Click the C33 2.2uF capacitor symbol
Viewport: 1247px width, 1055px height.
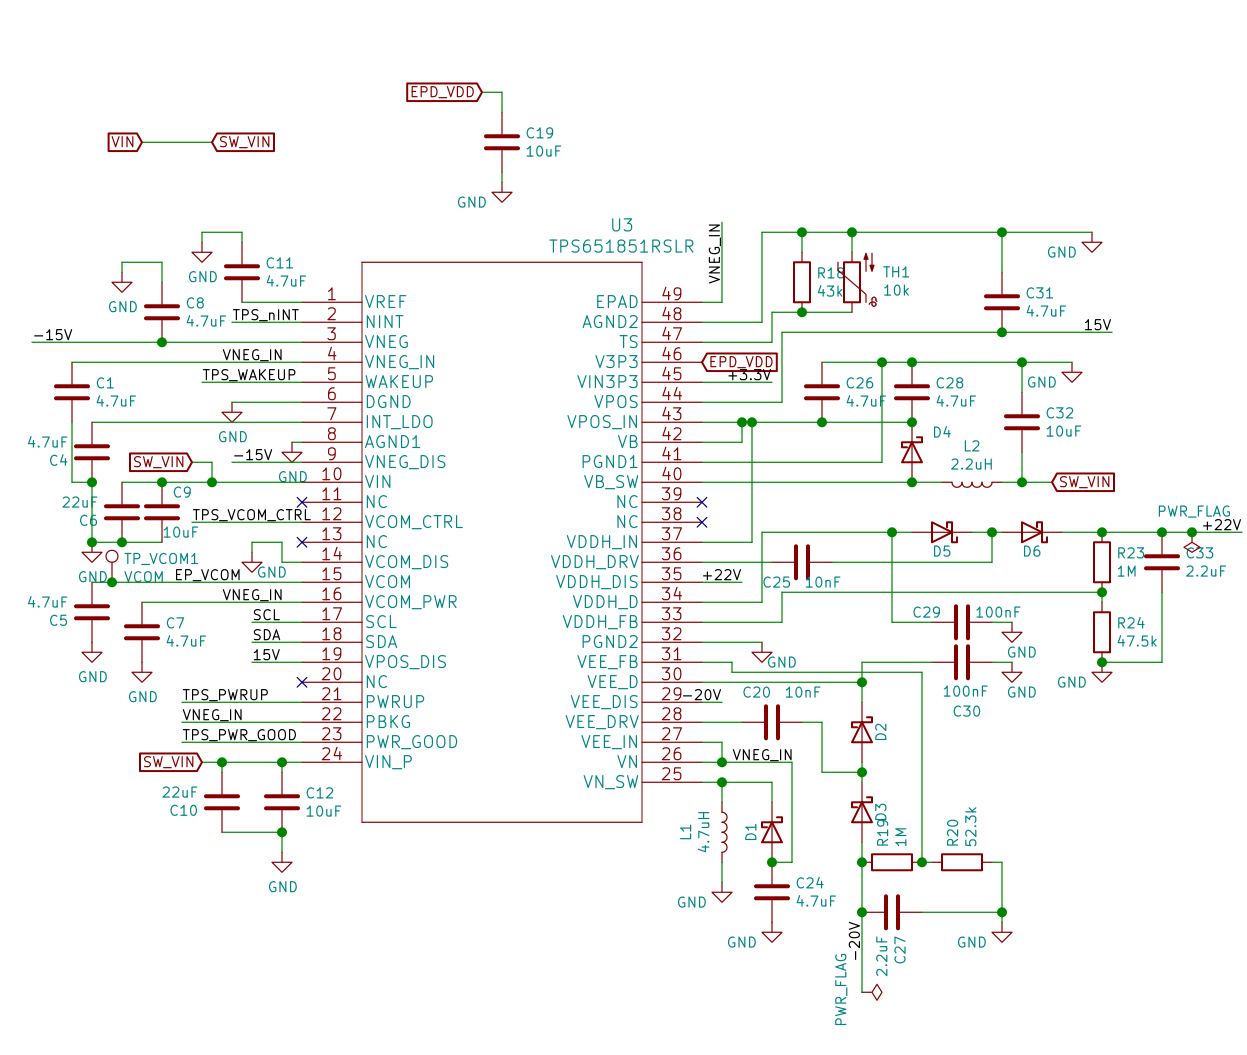1162,562
